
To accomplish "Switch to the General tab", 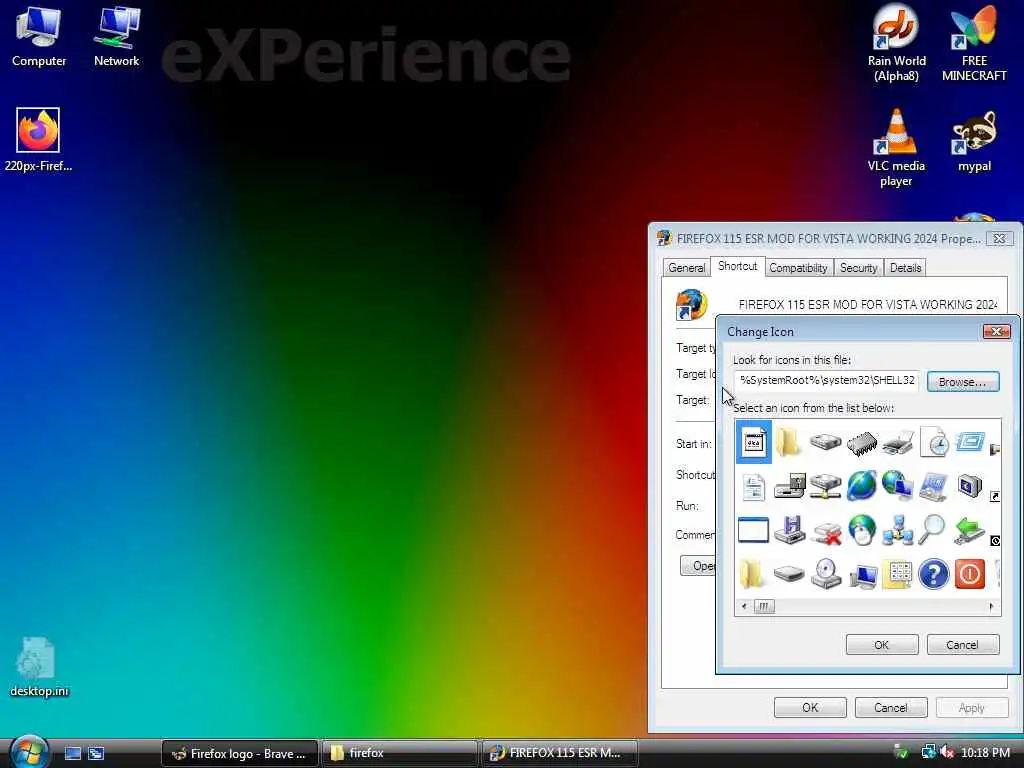I will [x=686, y=268].
